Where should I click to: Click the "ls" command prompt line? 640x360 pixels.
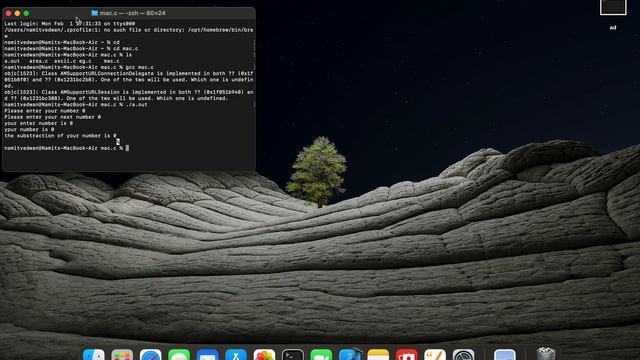pos(68,55)
